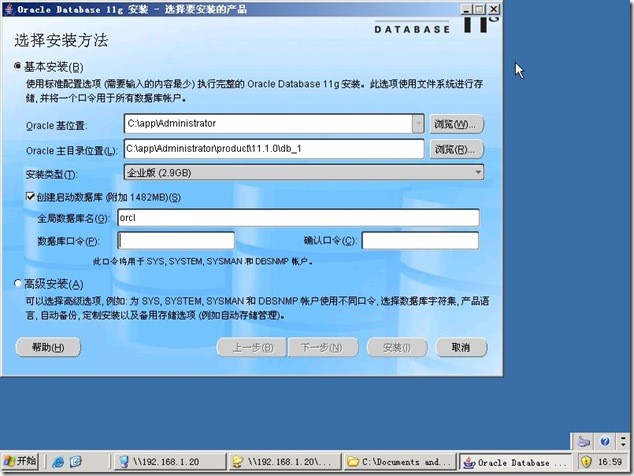Screen dimensions: 634x476
Task: Open C:\Documents and... folder taskbar item
Action: pyautogui.click(x=398, y=462)
